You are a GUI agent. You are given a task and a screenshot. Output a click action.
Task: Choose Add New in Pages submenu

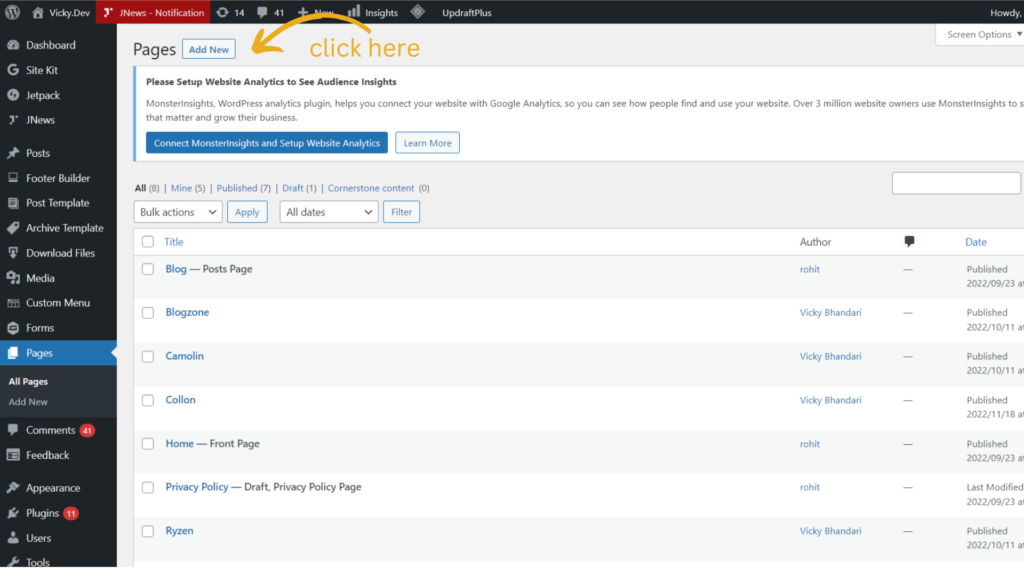click(x=28, y=402)
